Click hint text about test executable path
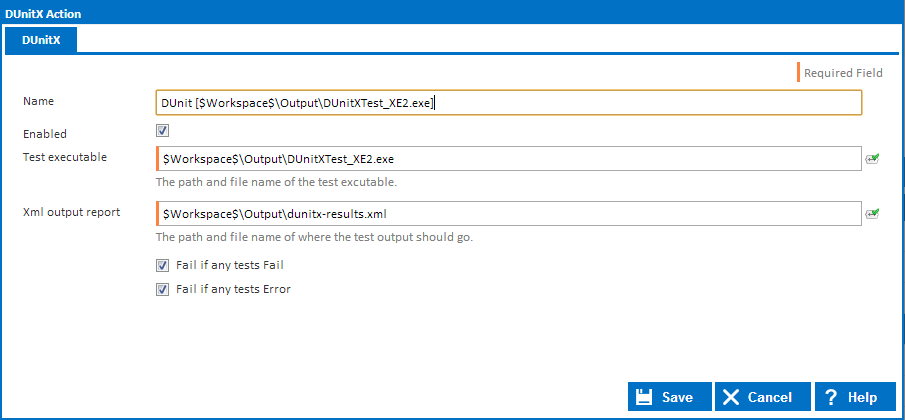This screenshot has height=420, width=905. pyautogui.click(x=276, y=182)
